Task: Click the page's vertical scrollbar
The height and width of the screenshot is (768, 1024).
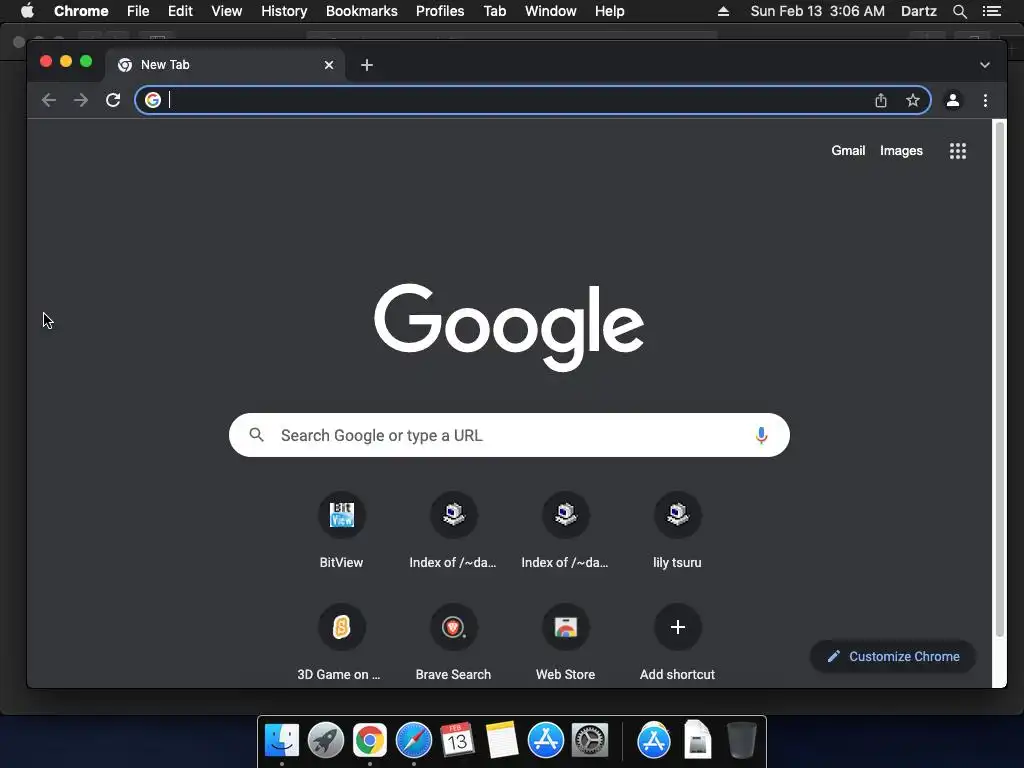Action: (999, 379)
